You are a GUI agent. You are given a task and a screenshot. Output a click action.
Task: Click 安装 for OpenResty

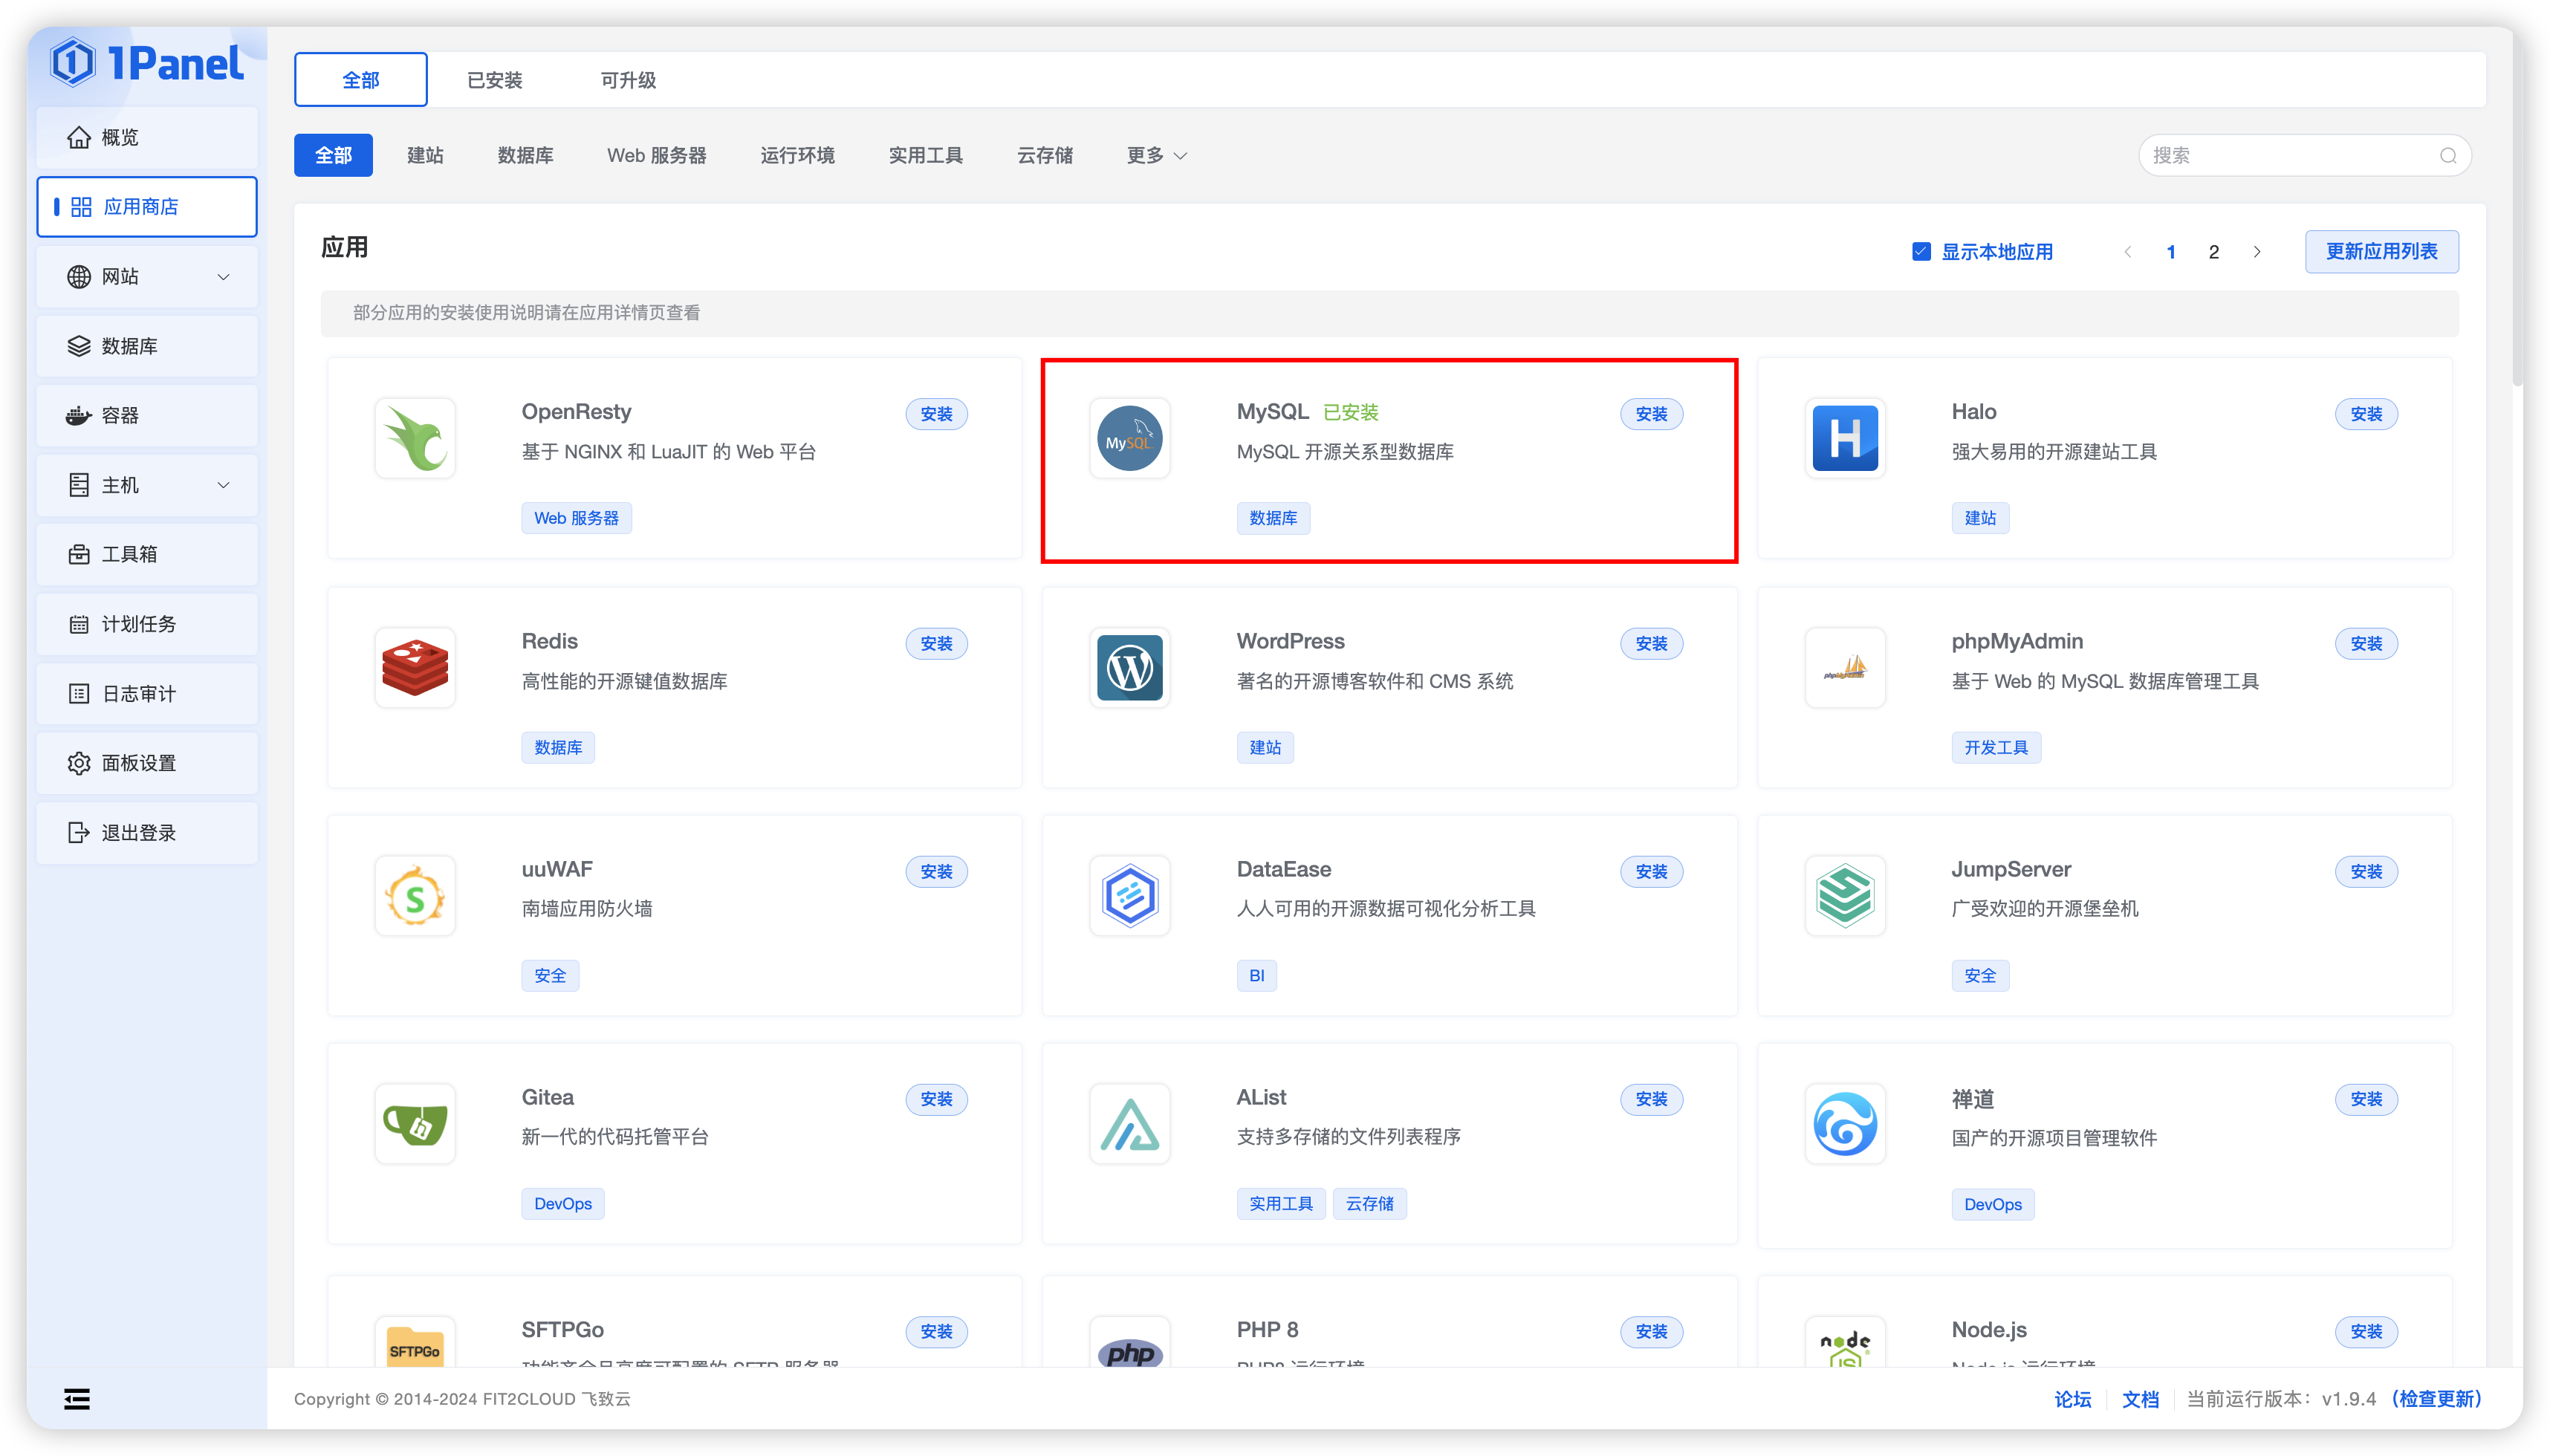tap(936, 414)
